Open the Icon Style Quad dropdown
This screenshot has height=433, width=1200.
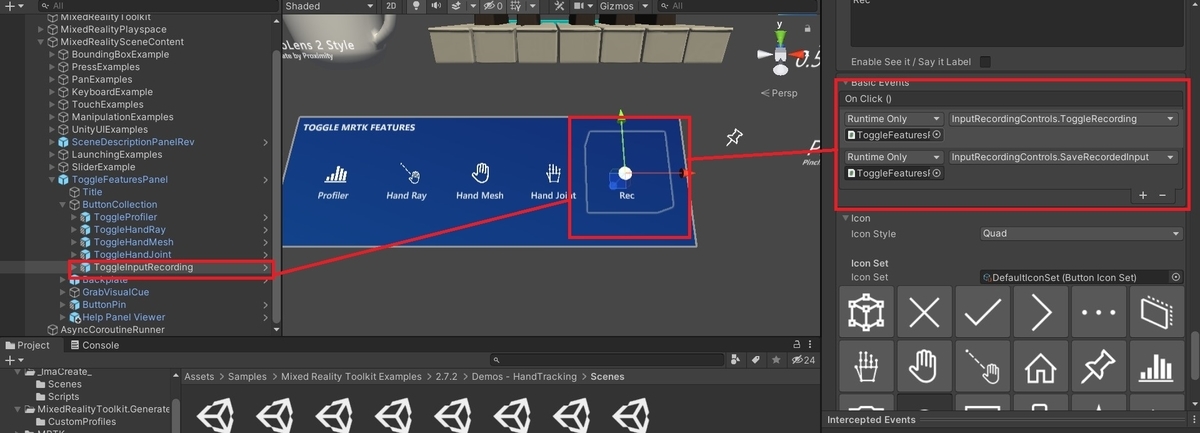pos(1082,234)
